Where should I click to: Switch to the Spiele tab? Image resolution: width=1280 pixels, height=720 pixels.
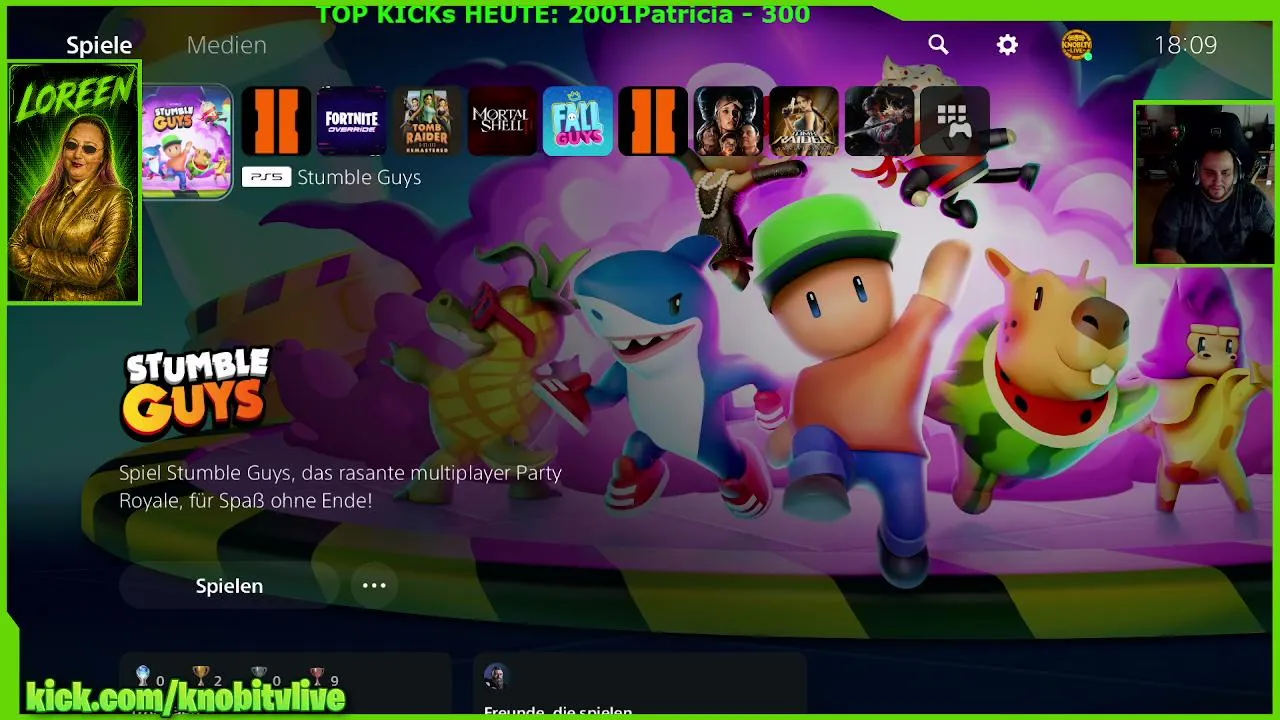[99, 45]
